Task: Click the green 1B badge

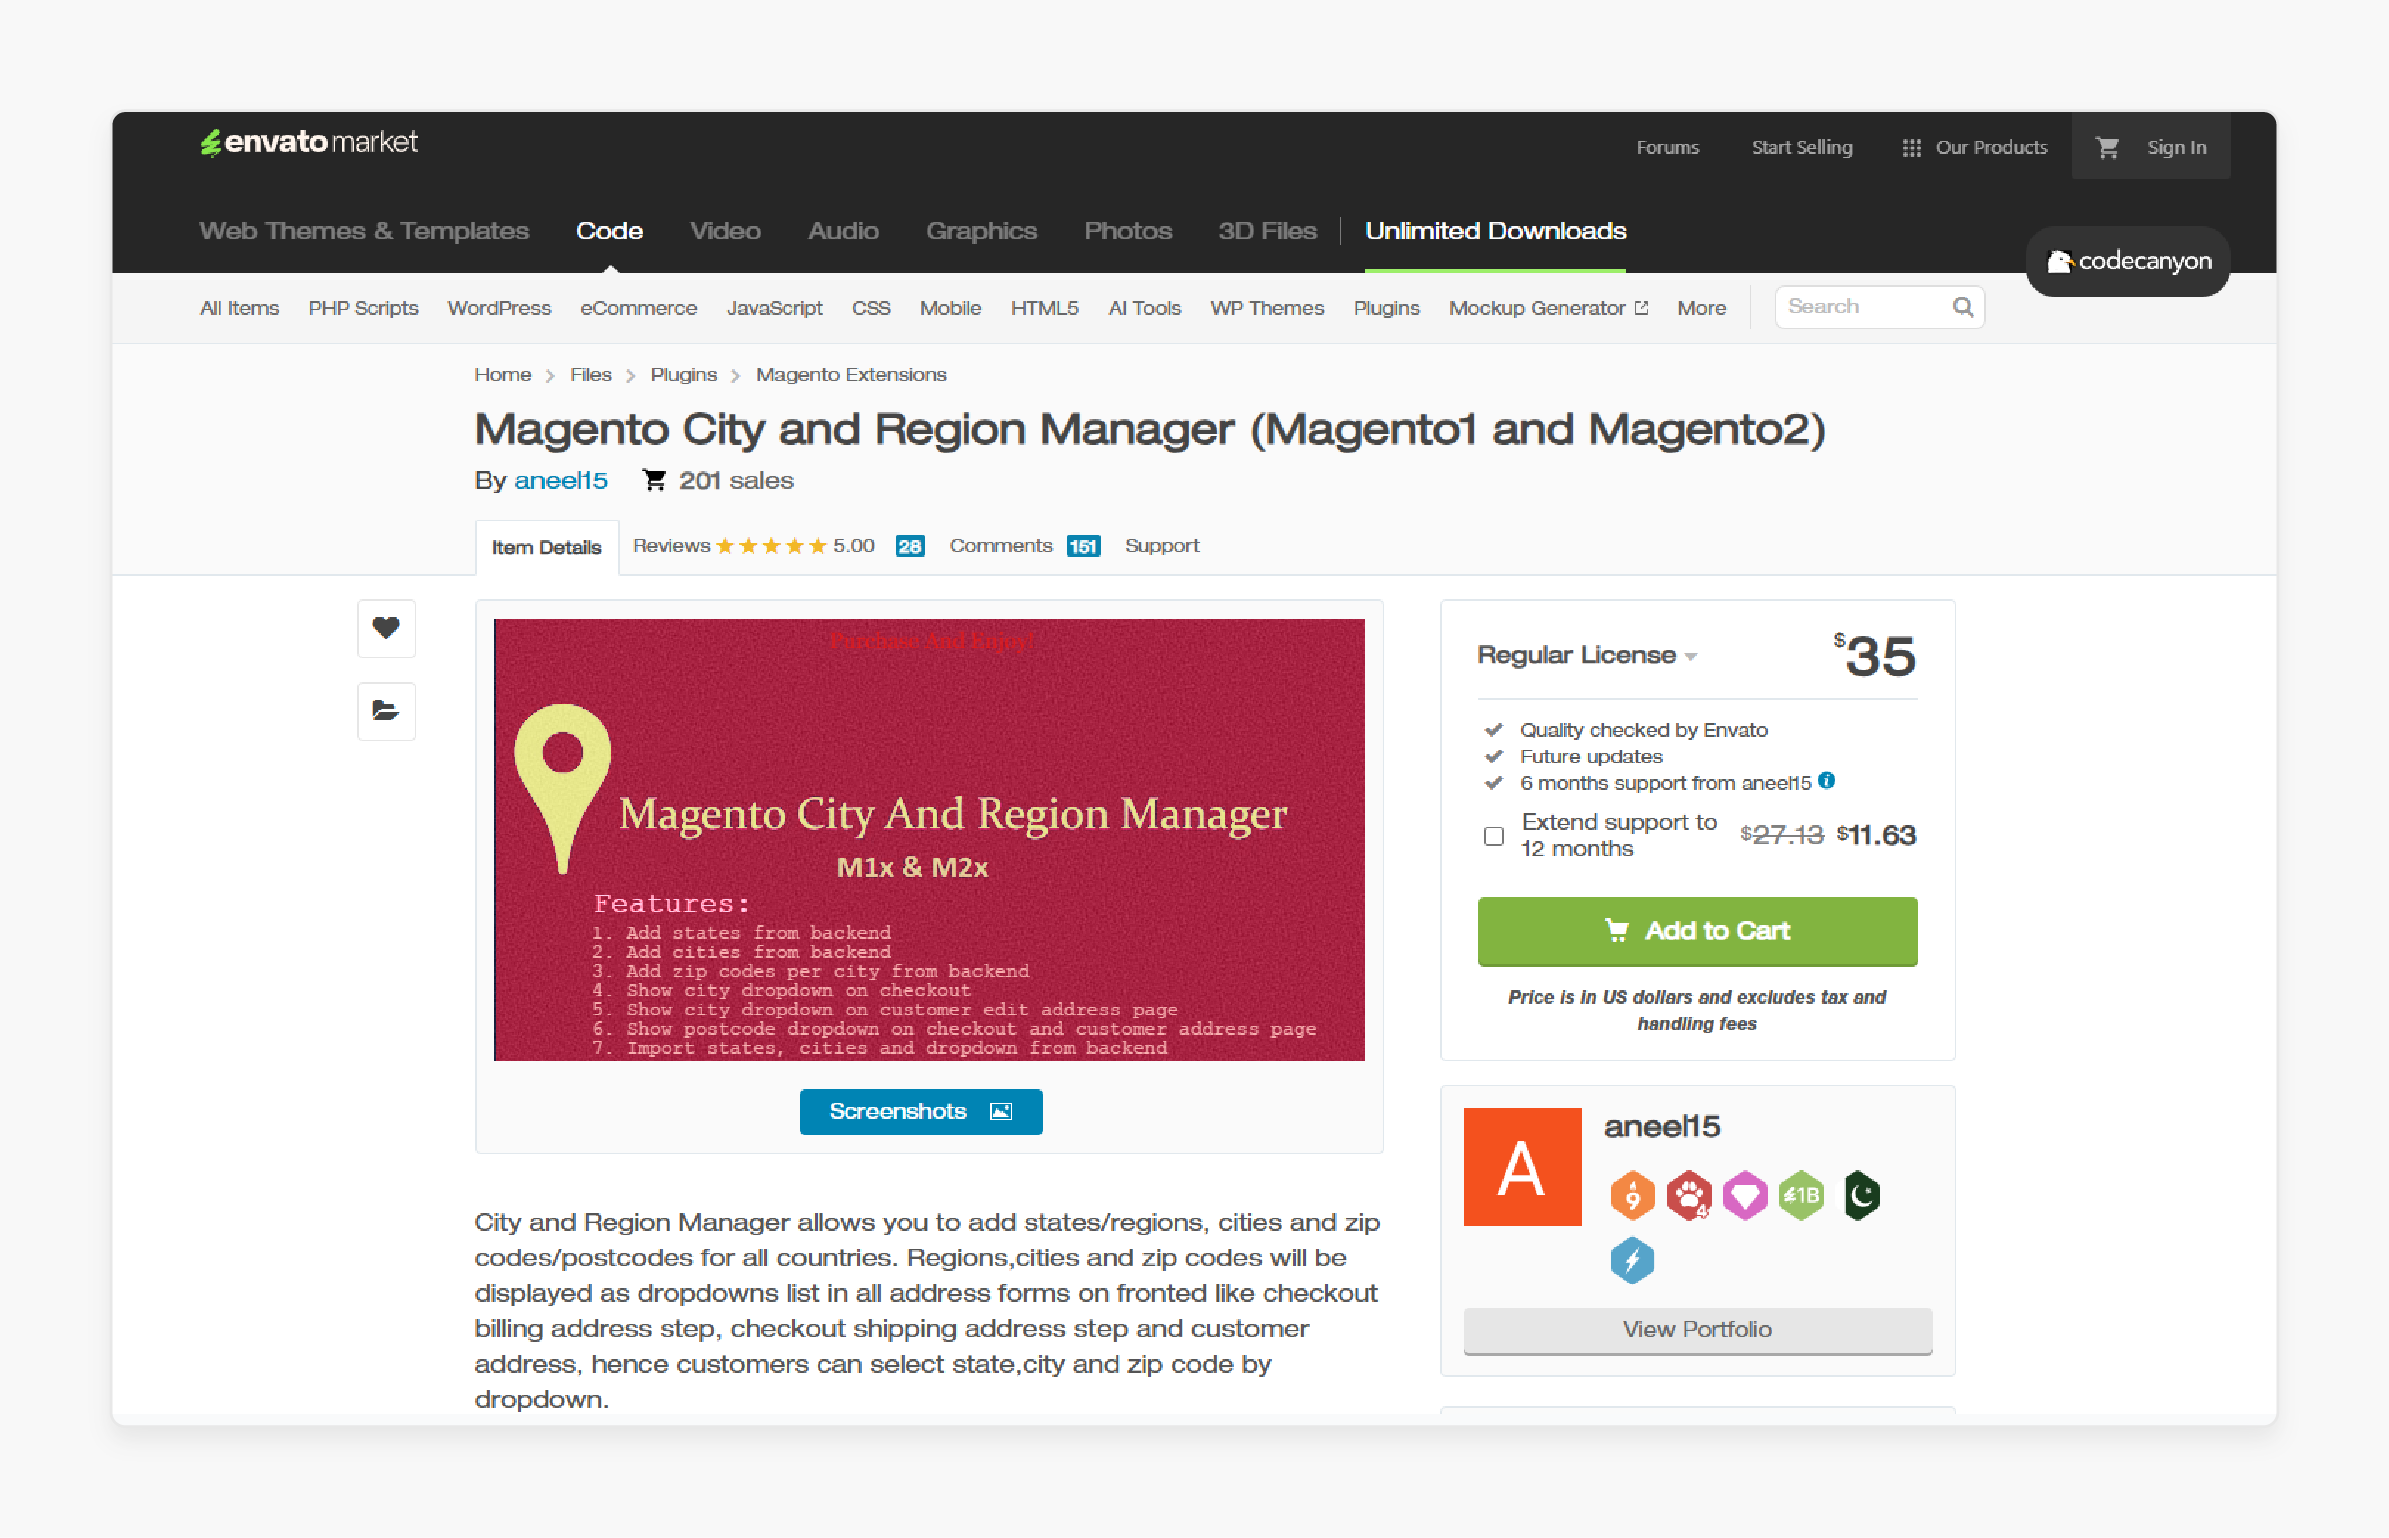Action: (x=1802, y=1195)
